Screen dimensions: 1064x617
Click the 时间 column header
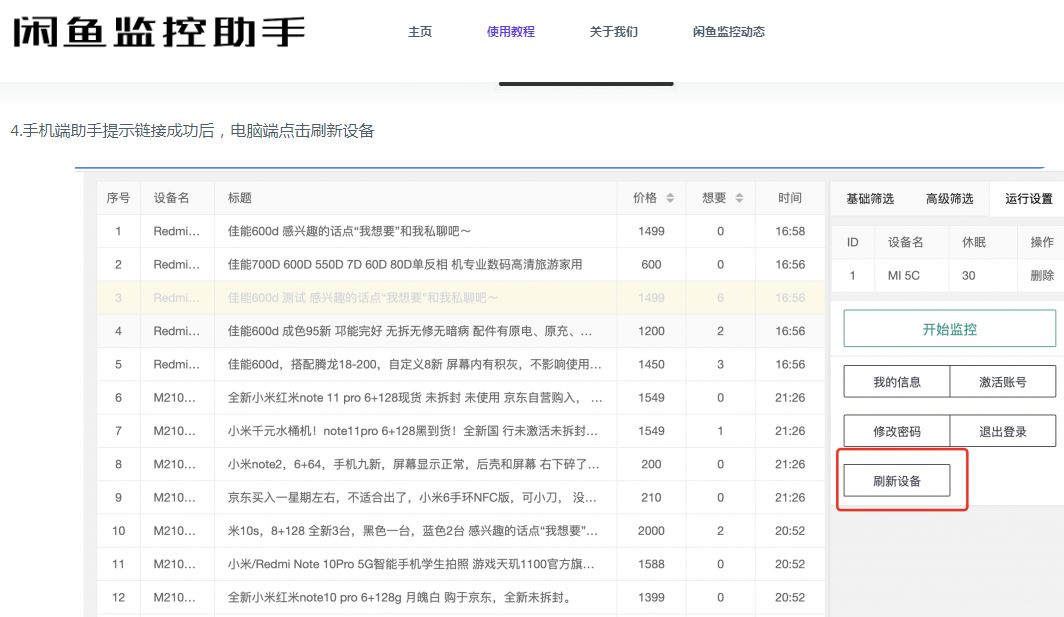click(790, 198)
